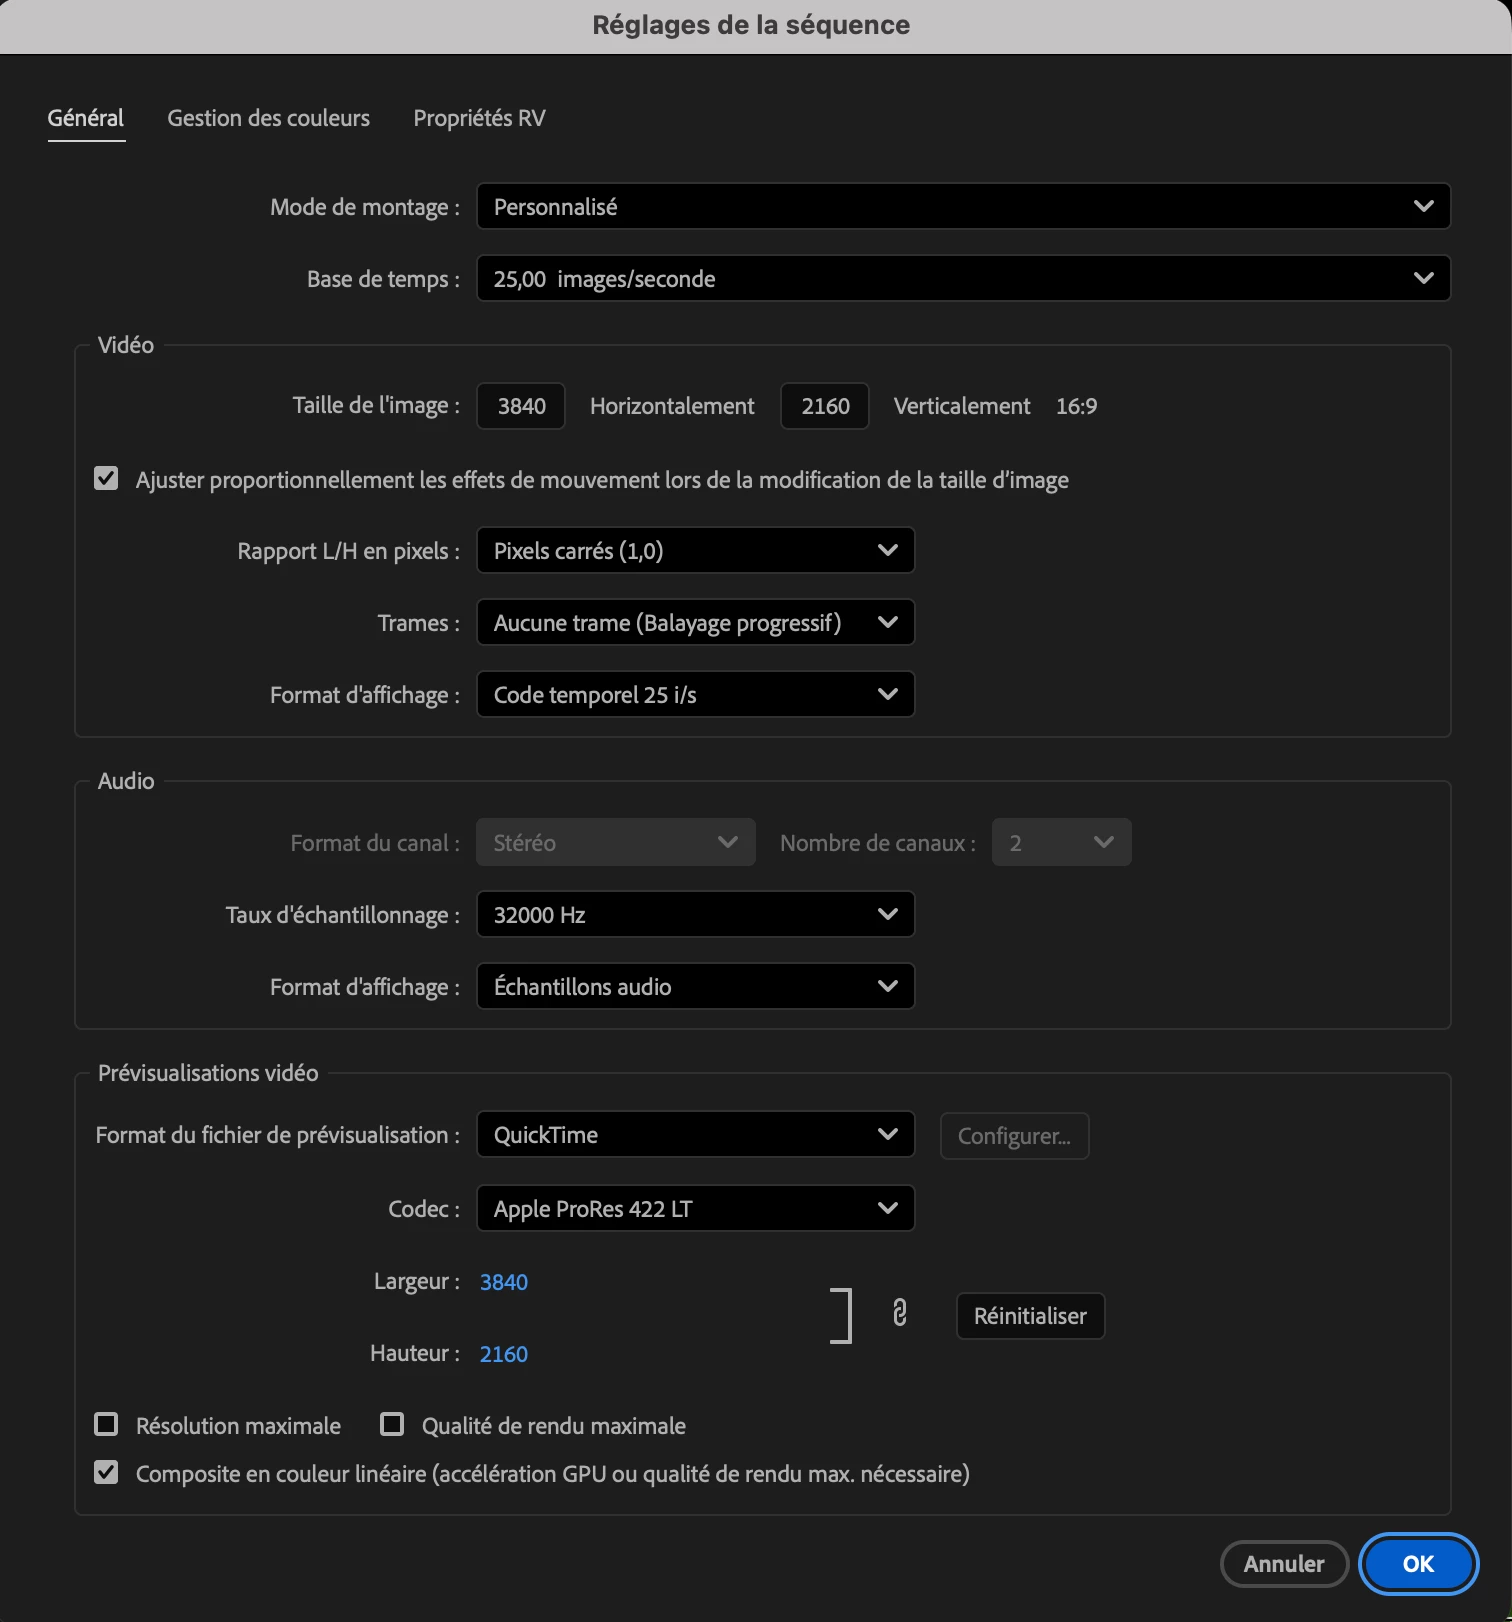Open the Propriétés RV tab
The image size is (1512, 1622).
(479, 118)
